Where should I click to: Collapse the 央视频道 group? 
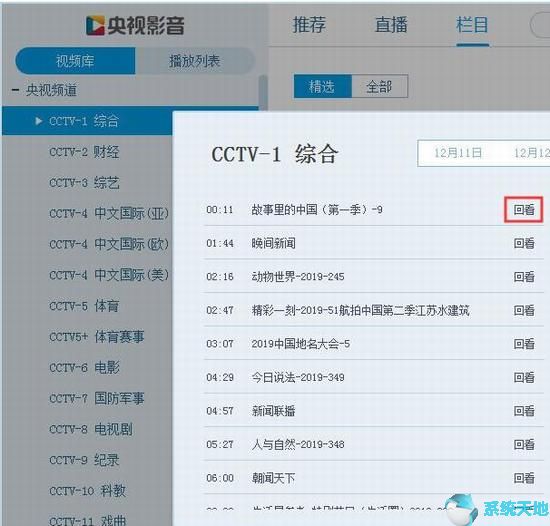coord(15,90)
